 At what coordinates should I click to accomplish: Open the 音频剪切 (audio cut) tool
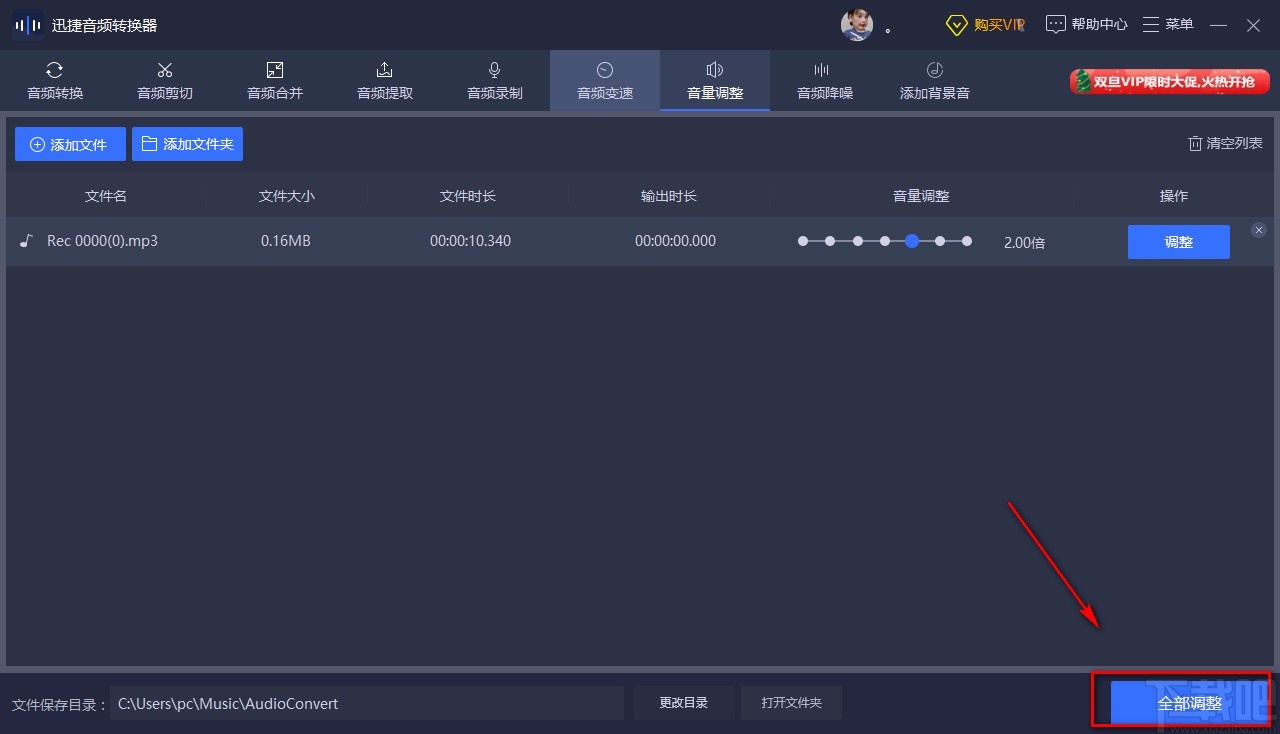164,80
